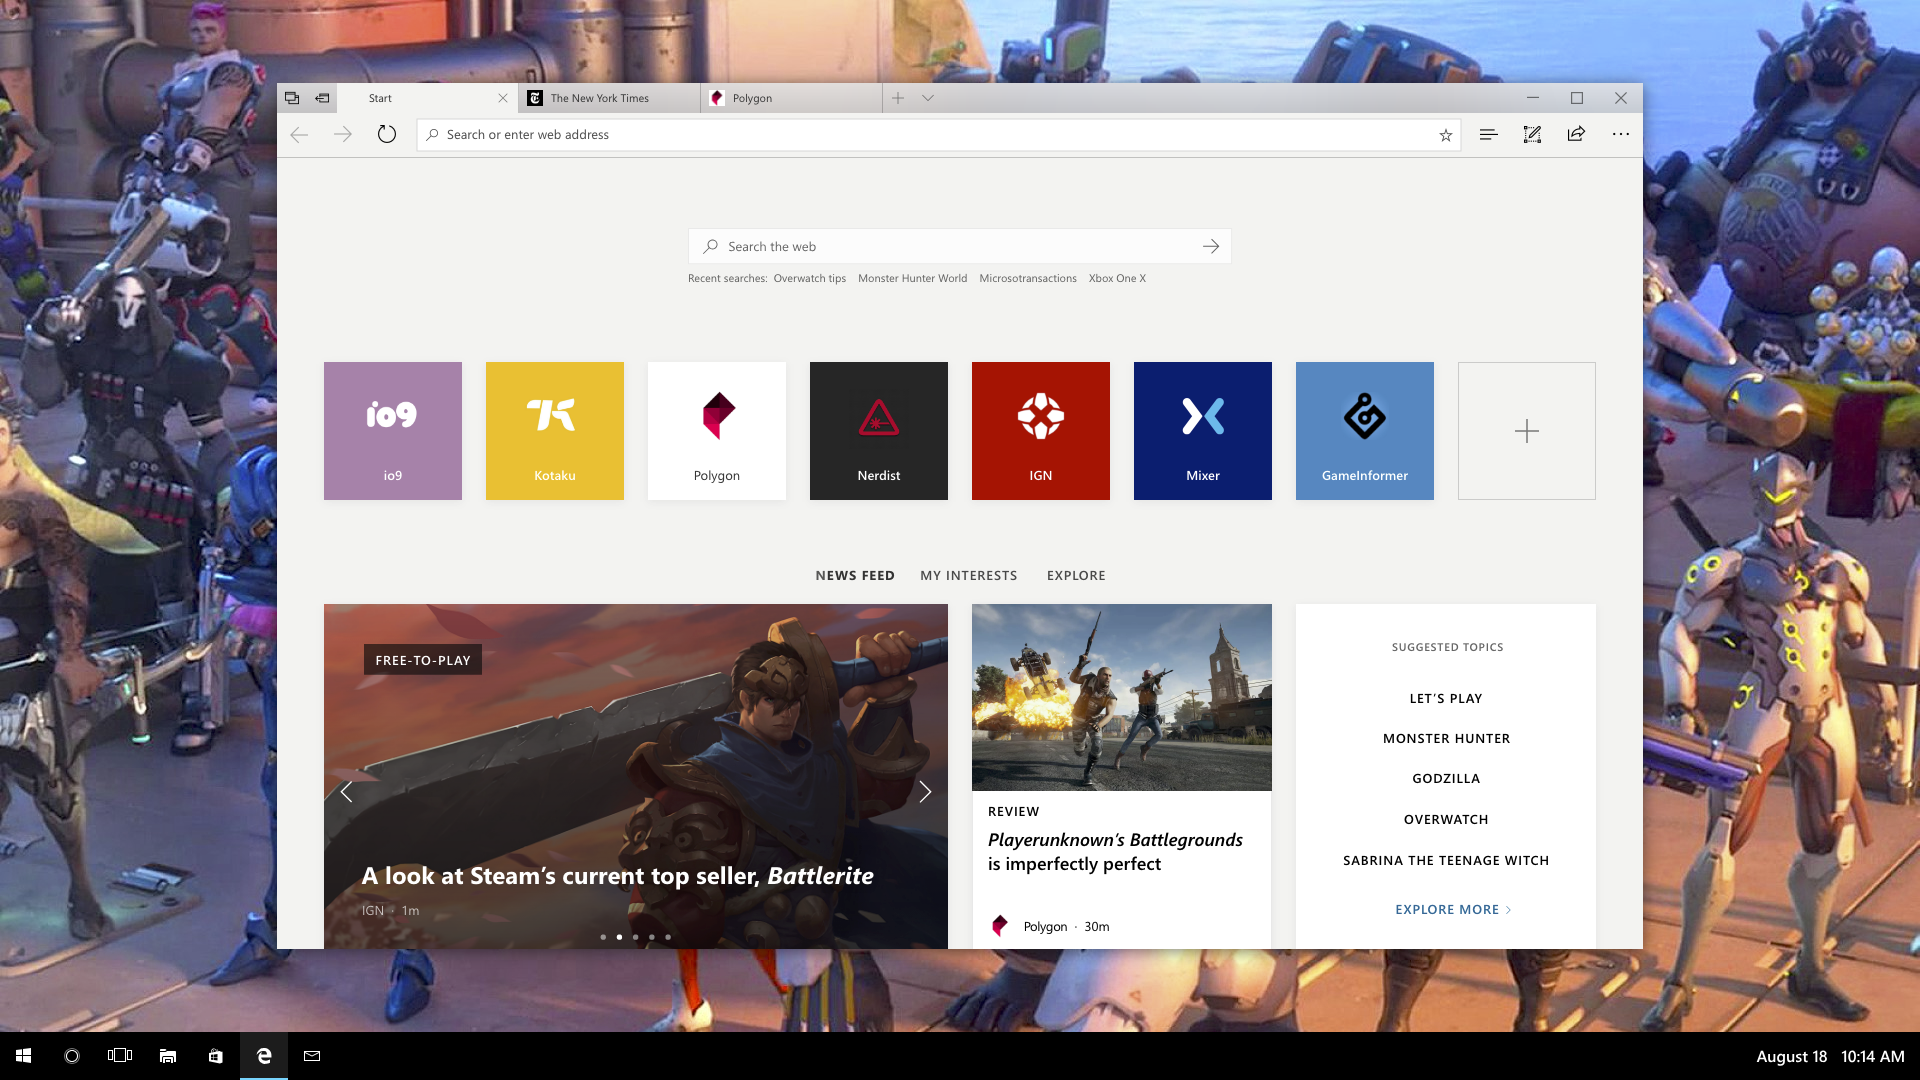Select the Overwatch suggested topic
Screen dimensions: 1920x1080
[x=1446, y=820]
